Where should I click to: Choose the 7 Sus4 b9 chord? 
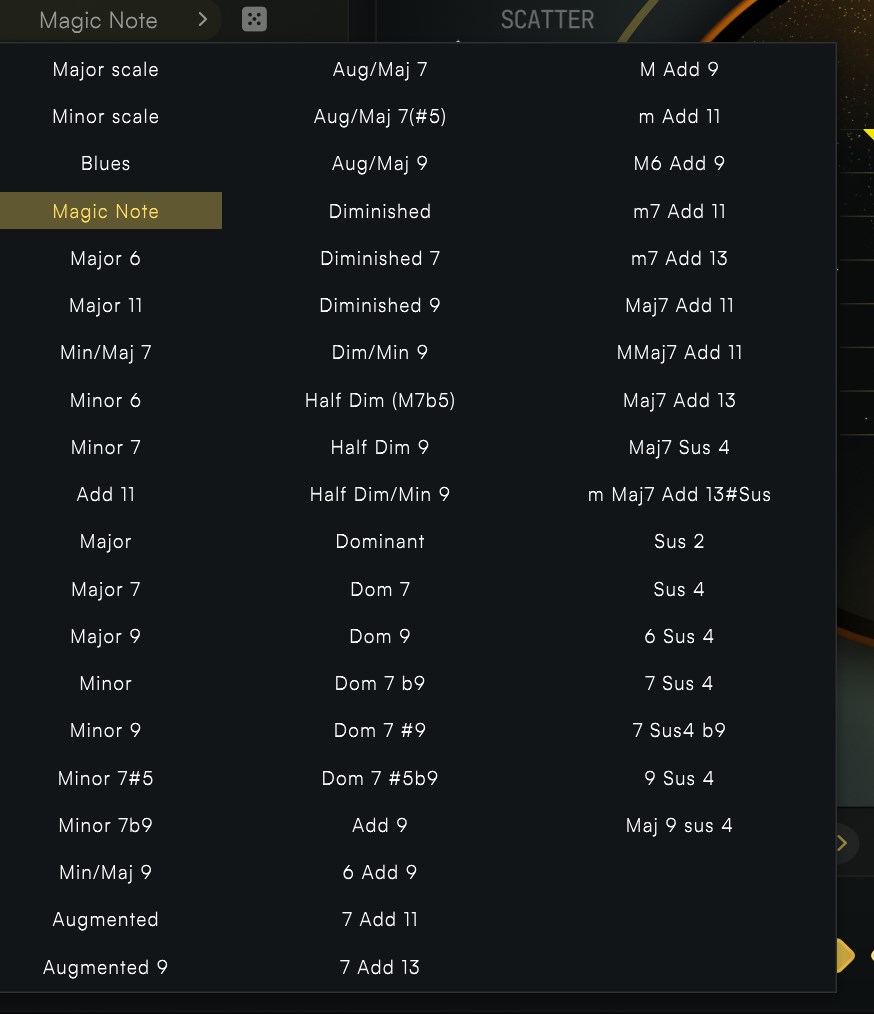tap(679, 730)
